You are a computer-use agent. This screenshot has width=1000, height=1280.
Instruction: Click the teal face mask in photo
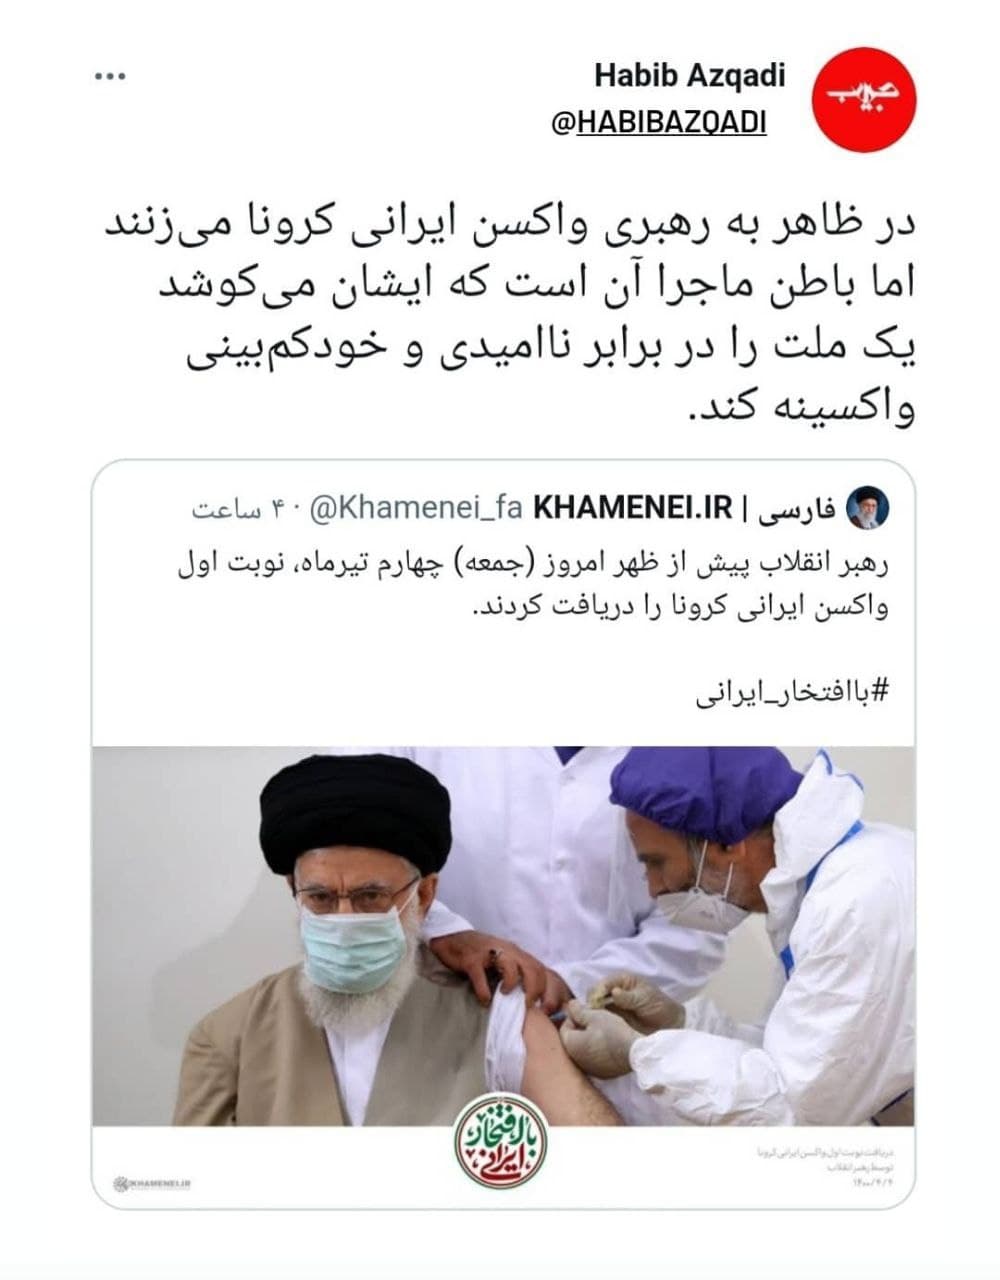[358, 938]
